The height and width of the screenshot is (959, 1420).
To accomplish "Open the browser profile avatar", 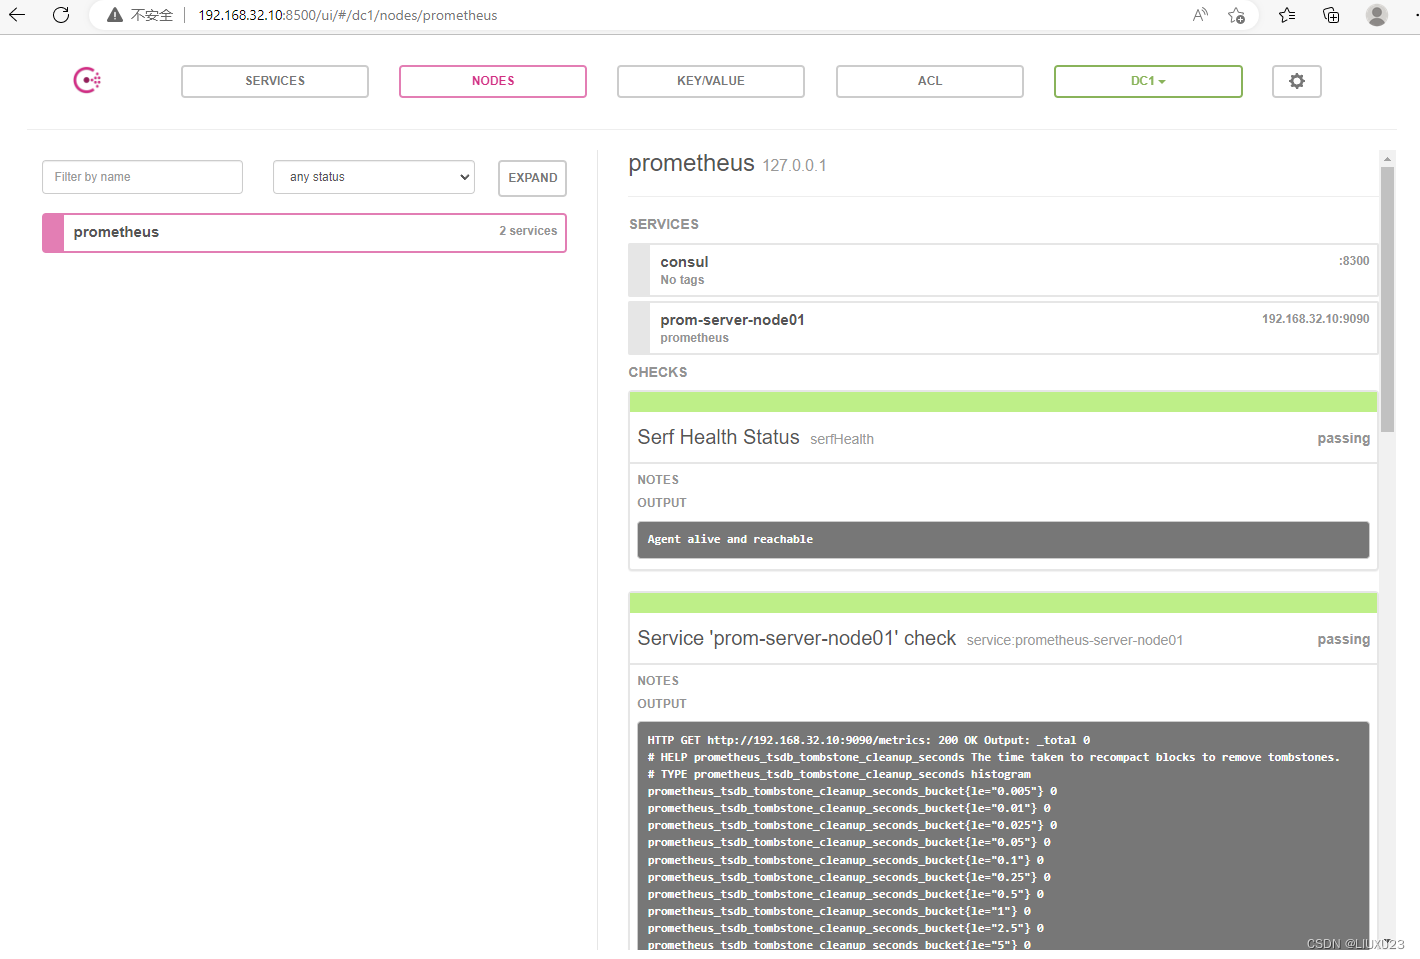I will 1377,15.
